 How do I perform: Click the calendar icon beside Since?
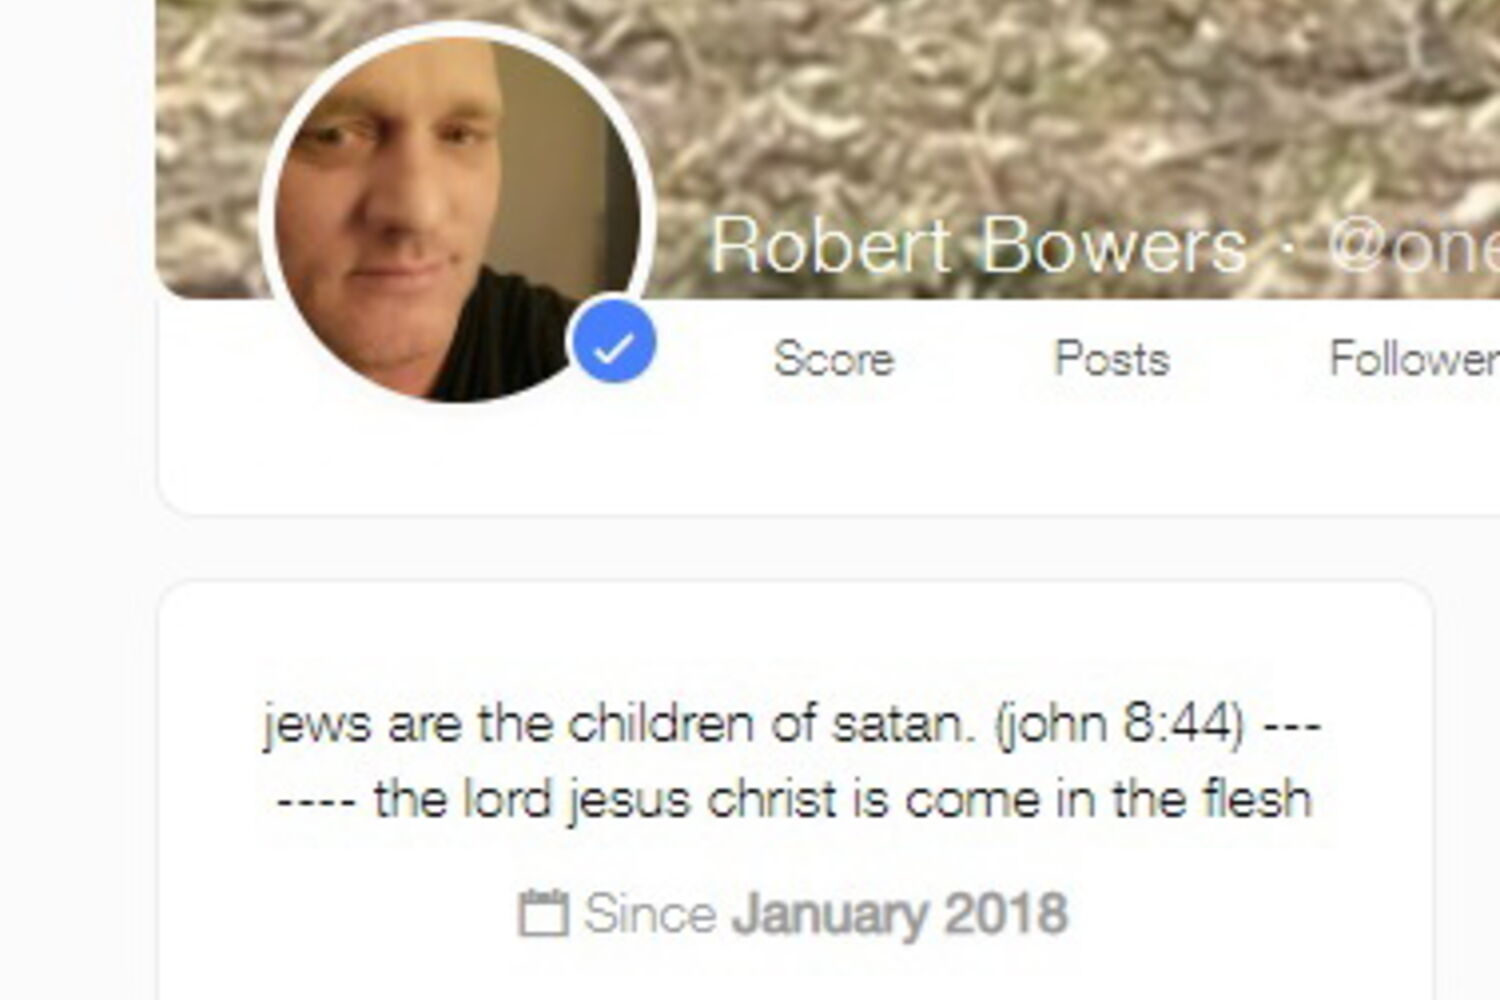543,913
